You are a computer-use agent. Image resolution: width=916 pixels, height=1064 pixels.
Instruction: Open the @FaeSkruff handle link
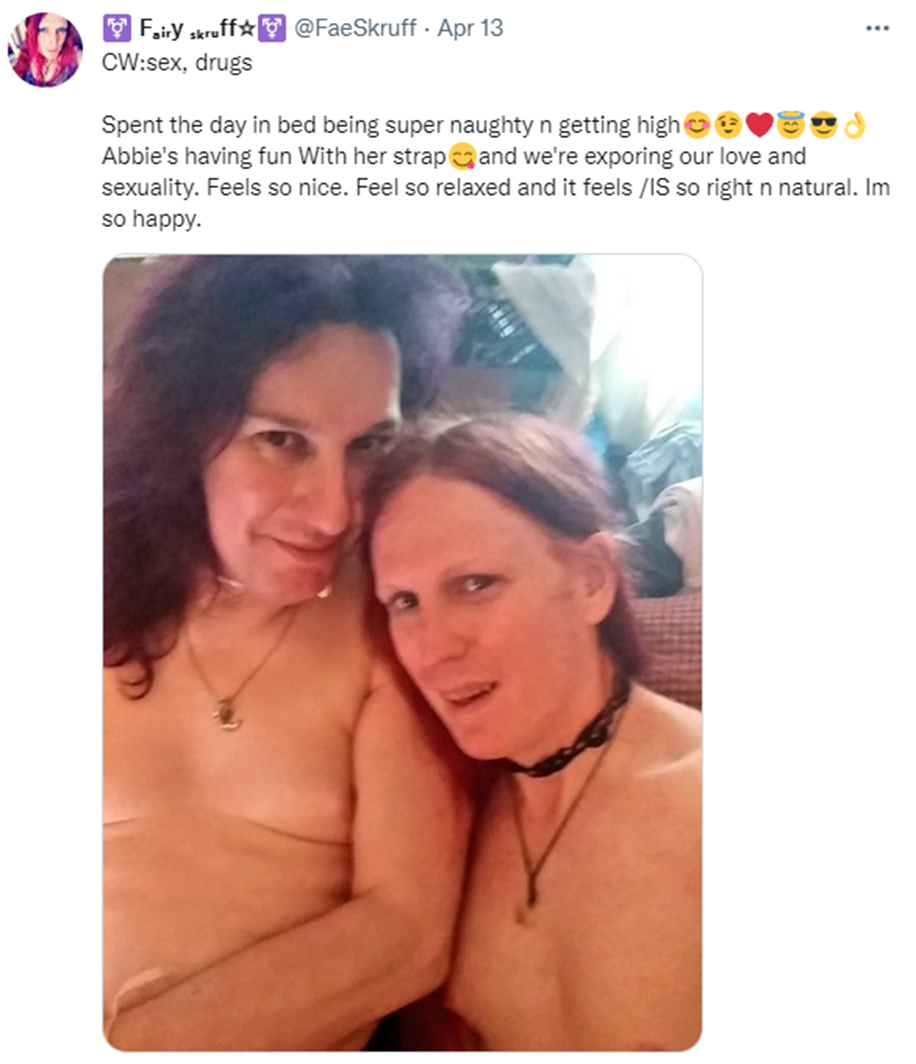pos(355,28)
